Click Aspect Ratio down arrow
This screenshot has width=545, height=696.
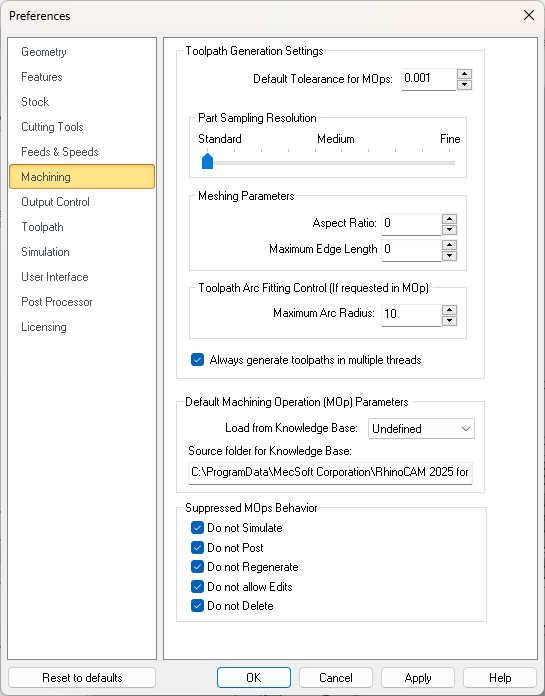[450, 229]
